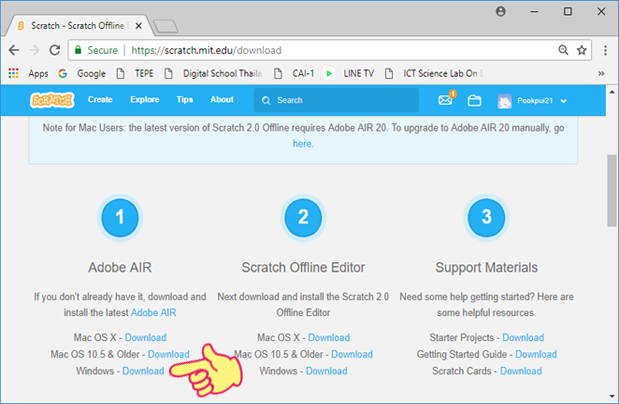
Task: Close the Scratch Offline Editor tab
Action: [139, 26]
